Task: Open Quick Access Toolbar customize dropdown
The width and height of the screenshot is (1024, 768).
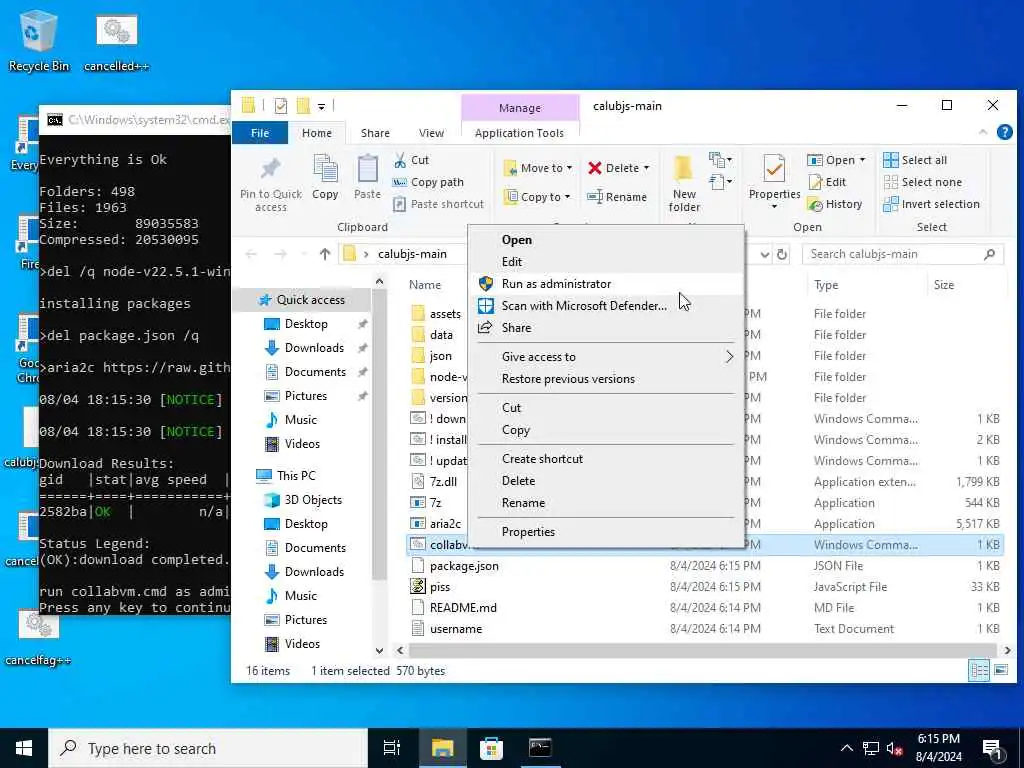Action: pyautogui.click(x=321, y=106)
